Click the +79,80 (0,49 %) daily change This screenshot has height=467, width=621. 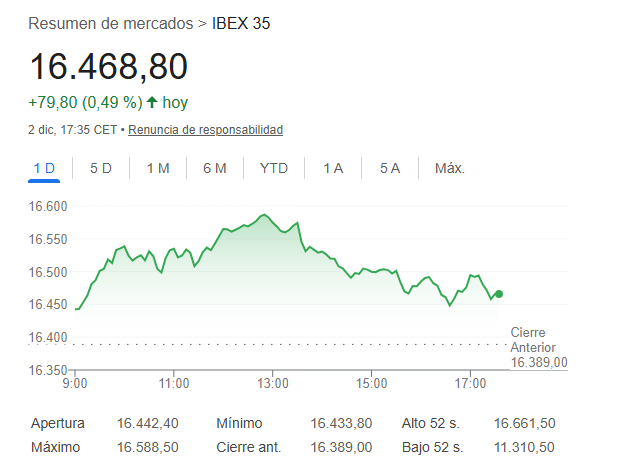point(84,102)
